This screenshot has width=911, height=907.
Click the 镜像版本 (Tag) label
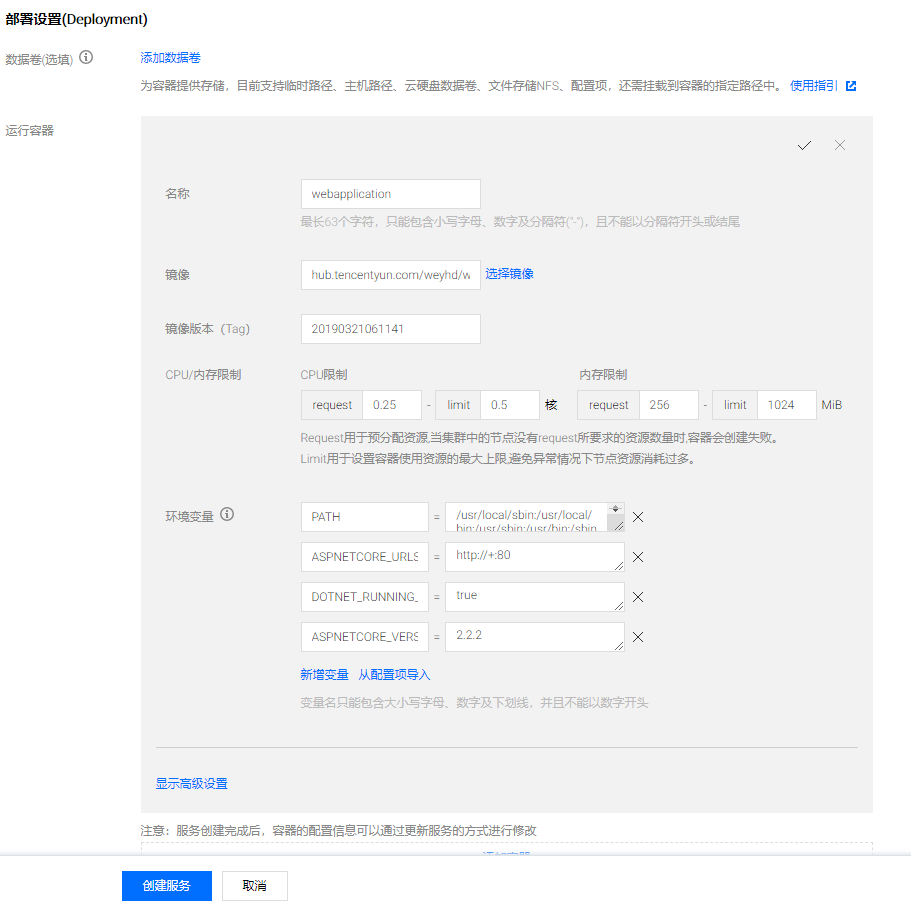point(207,329)
